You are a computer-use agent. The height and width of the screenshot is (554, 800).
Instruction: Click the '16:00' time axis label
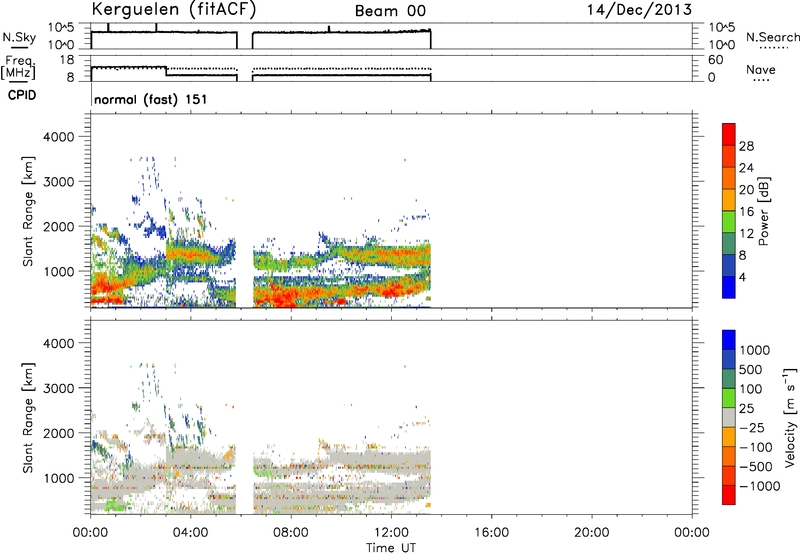(x=491, y=533)
